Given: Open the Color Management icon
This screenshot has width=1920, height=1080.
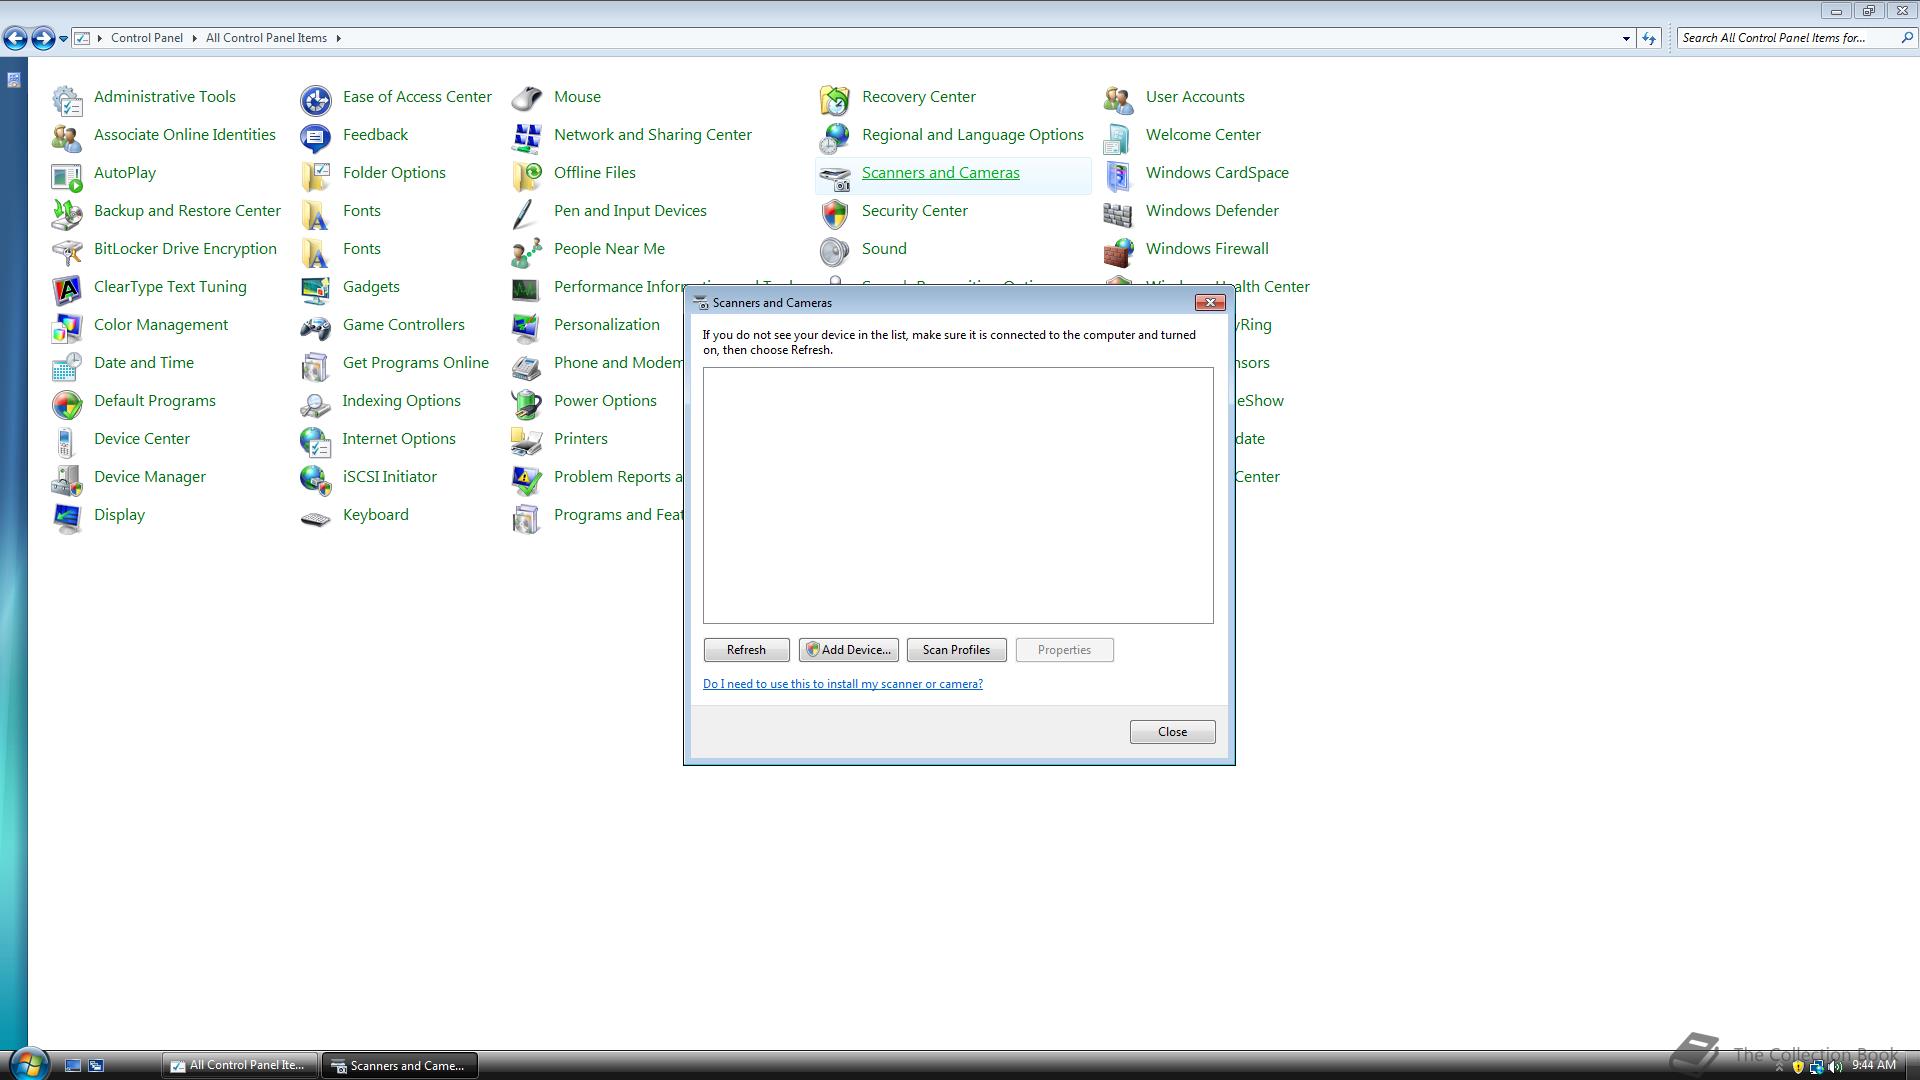Looking at the screenshot, I should (67, 326).
